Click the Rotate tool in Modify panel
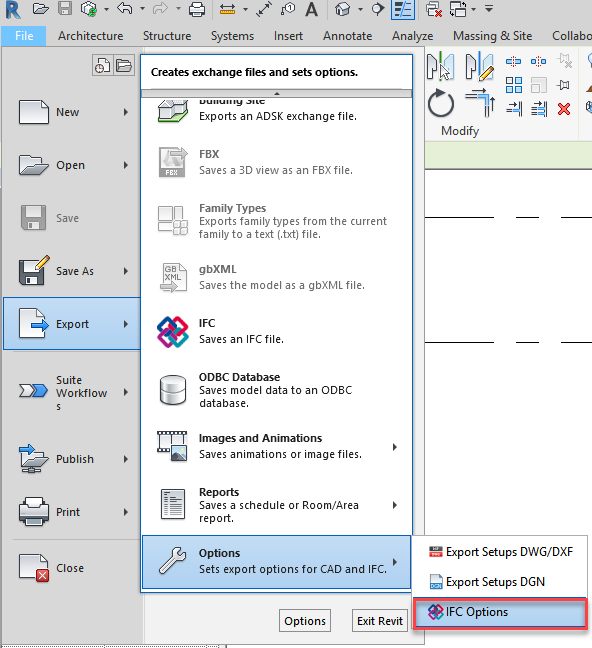 441,103
